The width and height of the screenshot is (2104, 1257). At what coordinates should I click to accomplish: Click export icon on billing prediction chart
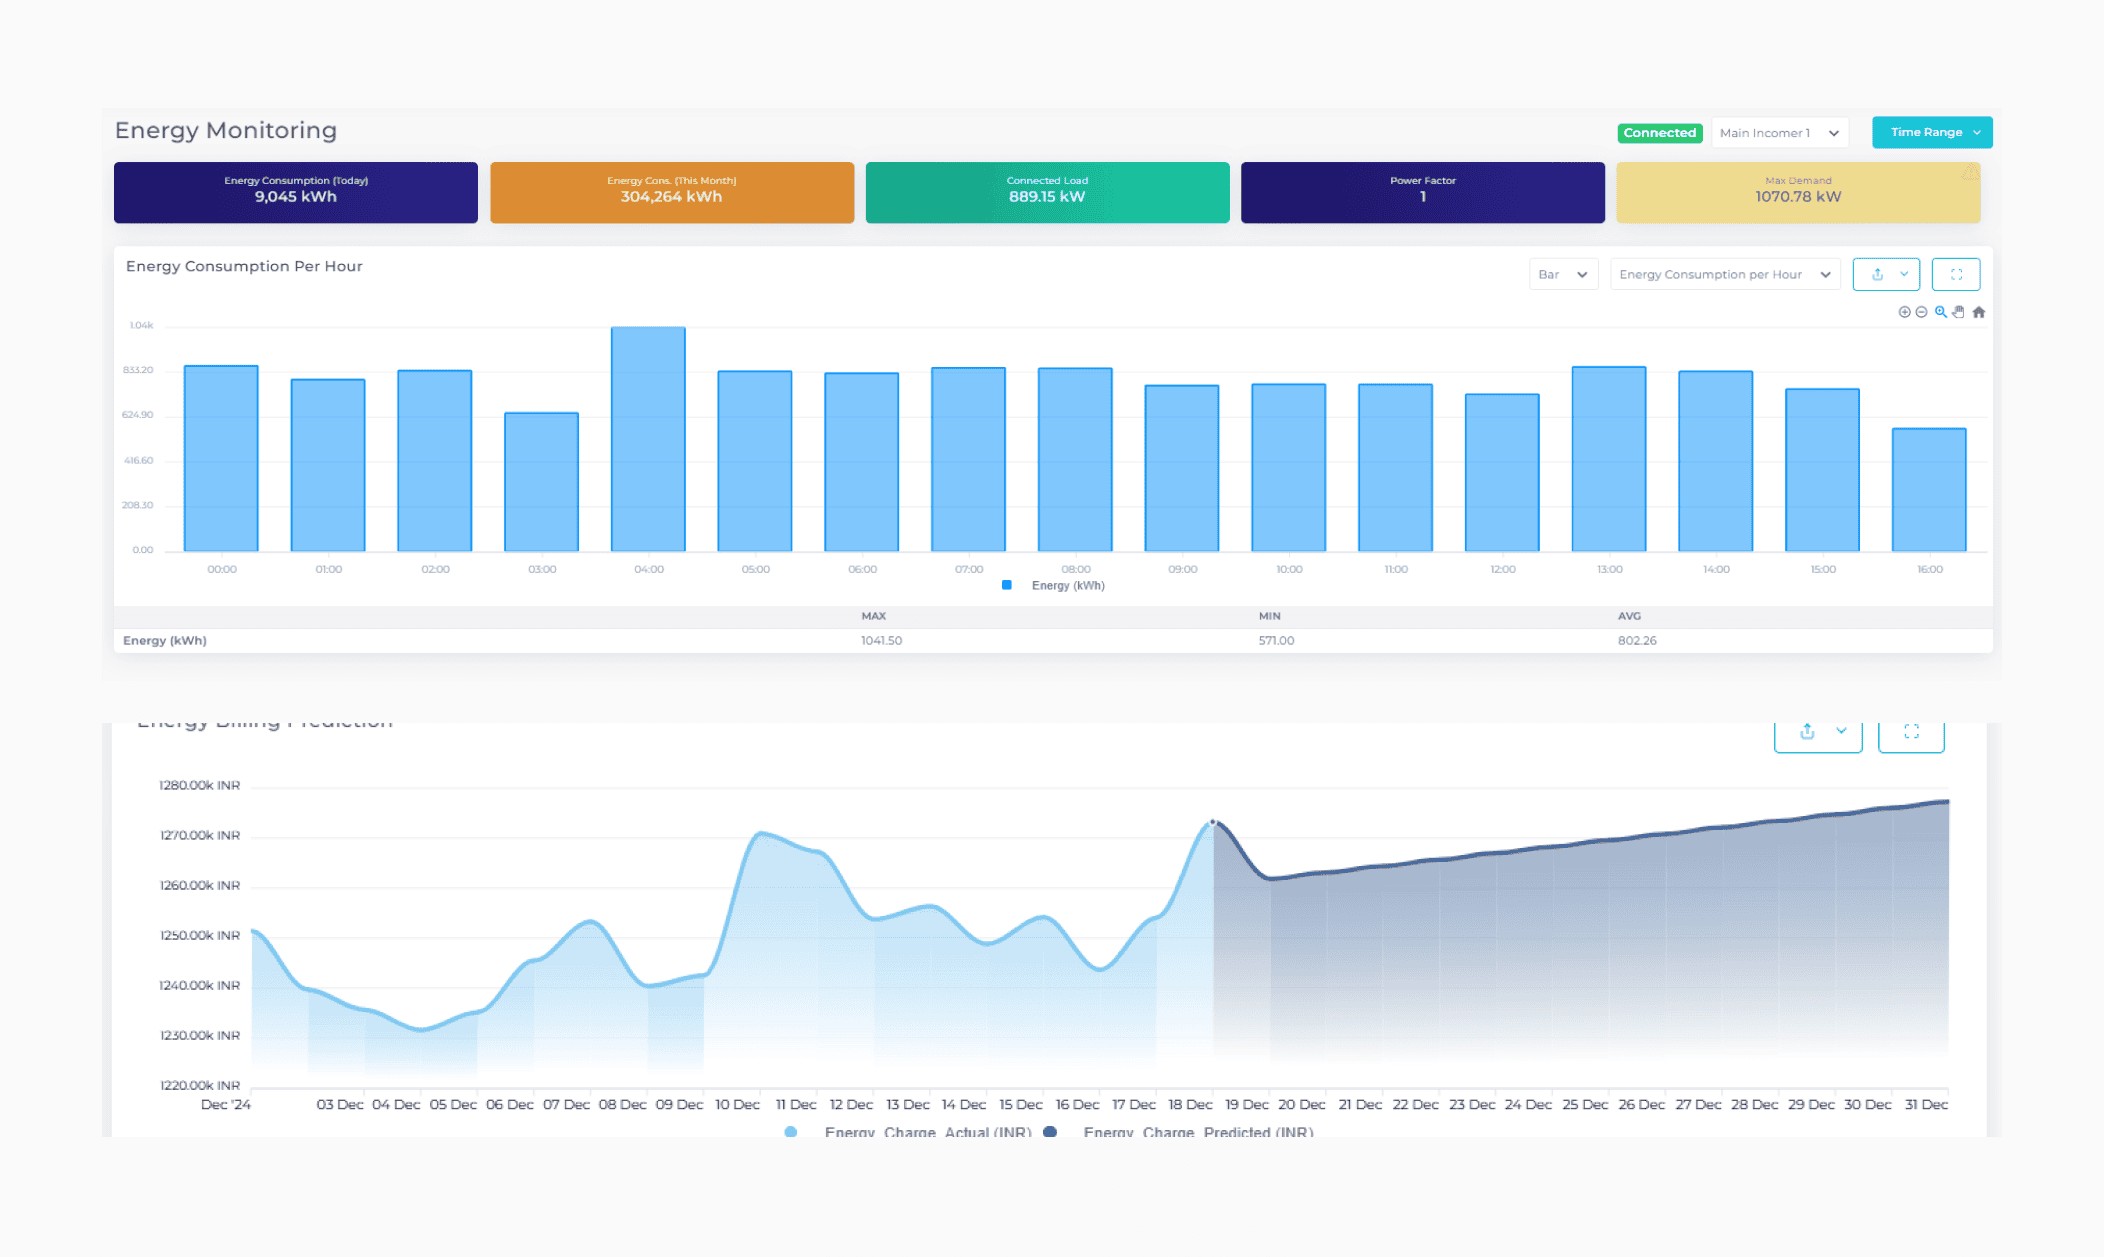click(x=1807, y=732)
